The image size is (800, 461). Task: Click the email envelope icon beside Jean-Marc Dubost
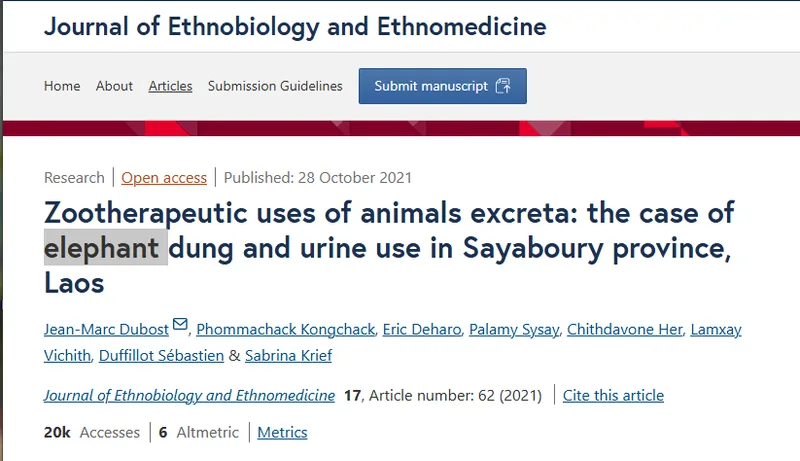tap(180, 324)
